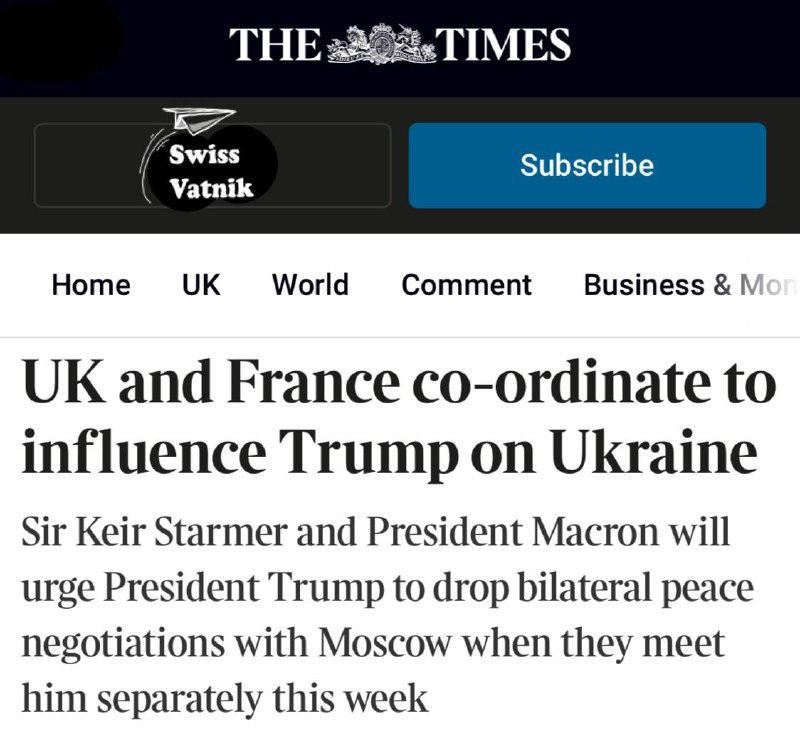This screenshot has width=800, height=744.
Task: Go to the Home section
Action: (91, 285)
